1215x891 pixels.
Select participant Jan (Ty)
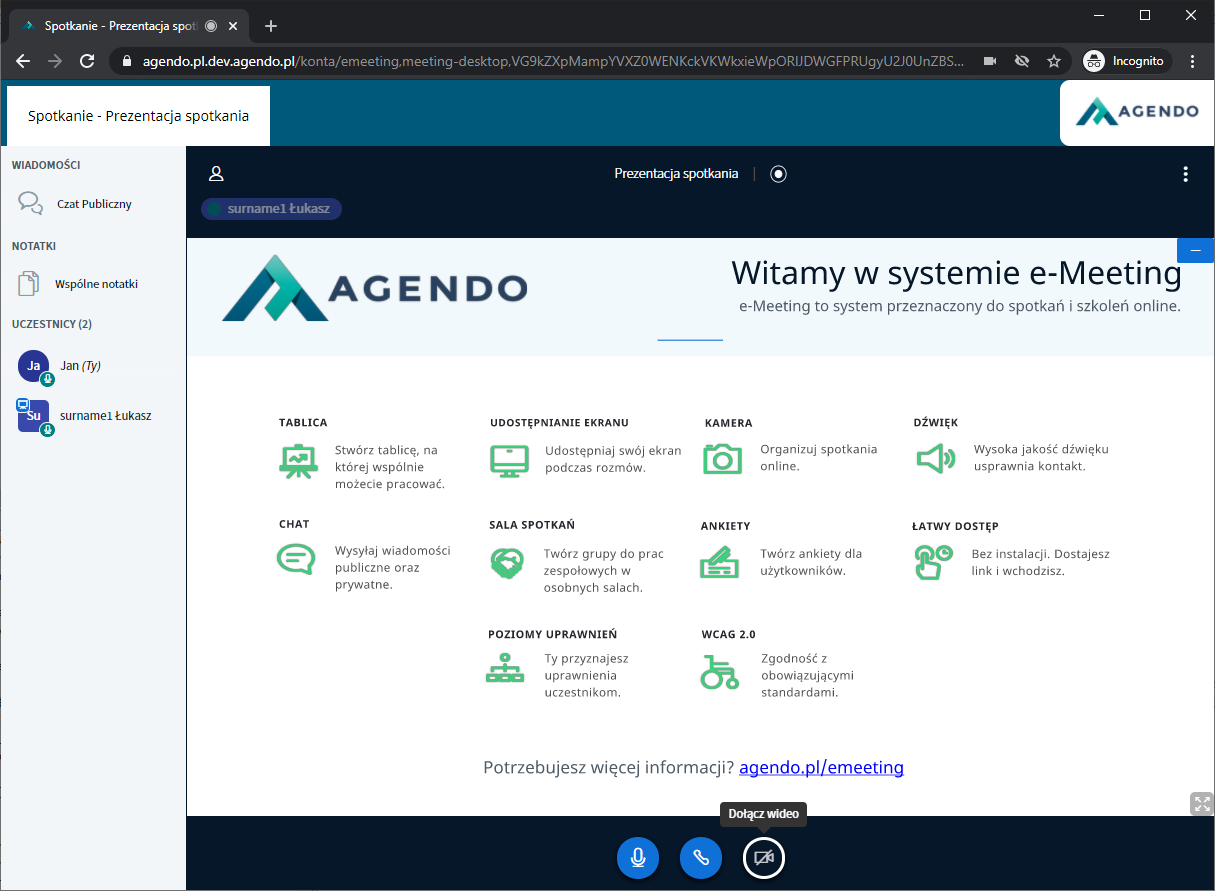[80, 366]
